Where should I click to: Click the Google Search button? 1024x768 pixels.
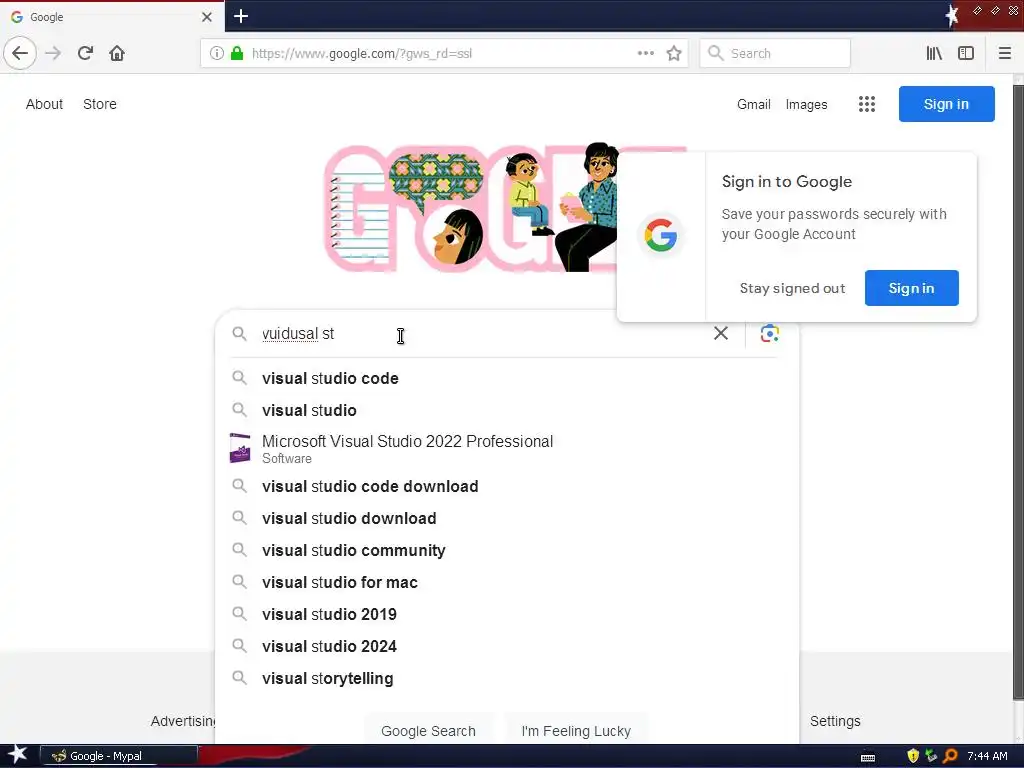coord(428,731)
